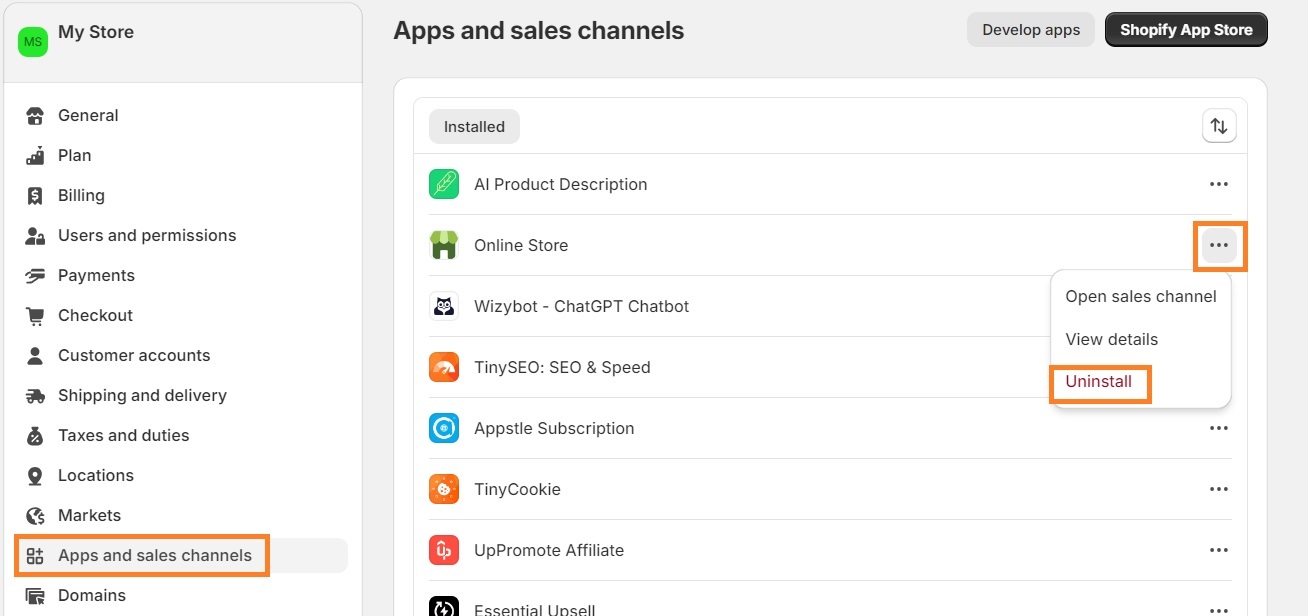Click the AI Product Description app icon
1308x616 pixels.
coord(443,184)
